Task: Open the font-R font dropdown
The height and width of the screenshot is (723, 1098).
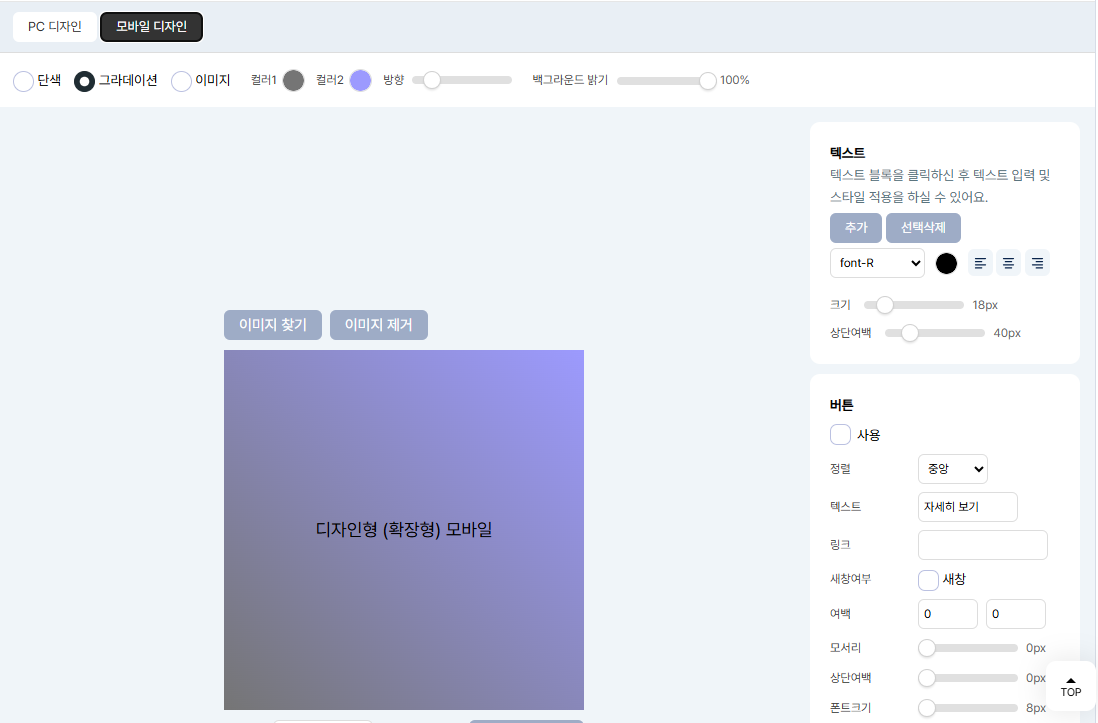Action: click(877, 263)
